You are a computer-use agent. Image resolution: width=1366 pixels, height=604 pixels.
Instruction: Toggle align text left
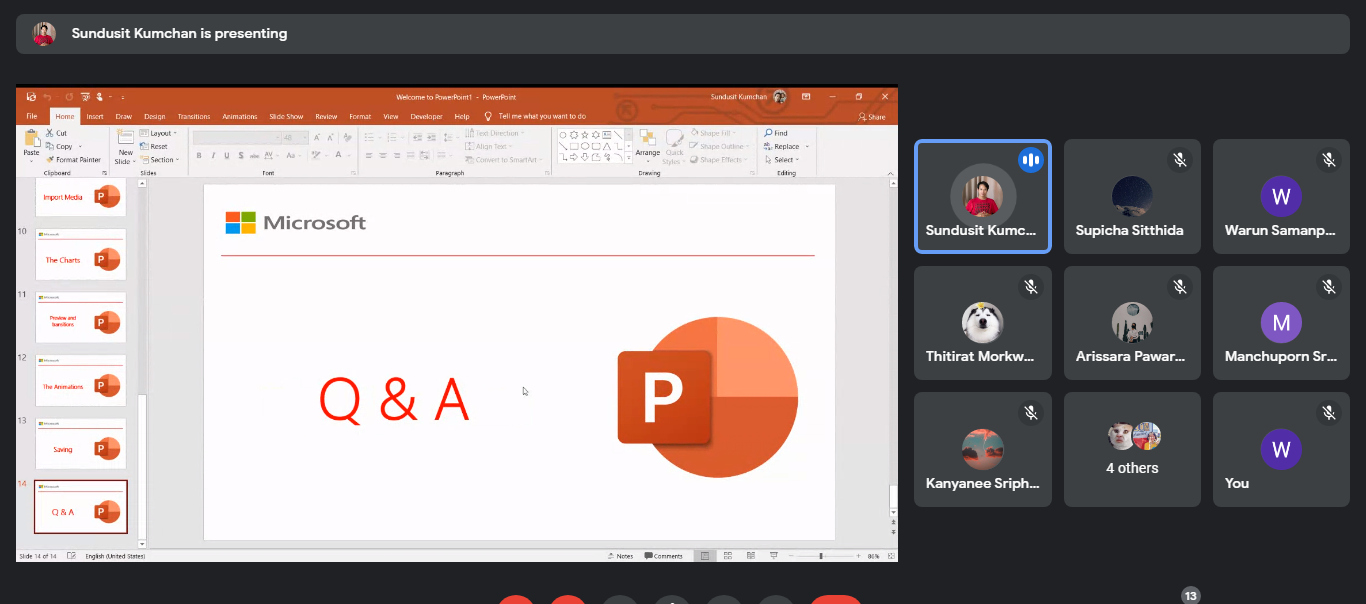(369, 156)
